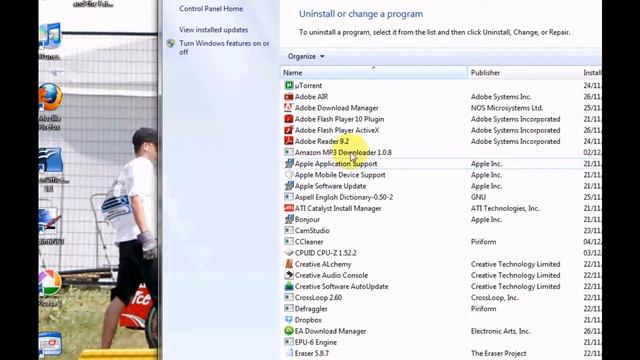Click the CCleaner program icon
This screenshot has width=640, height=360.
click(289, 242)
